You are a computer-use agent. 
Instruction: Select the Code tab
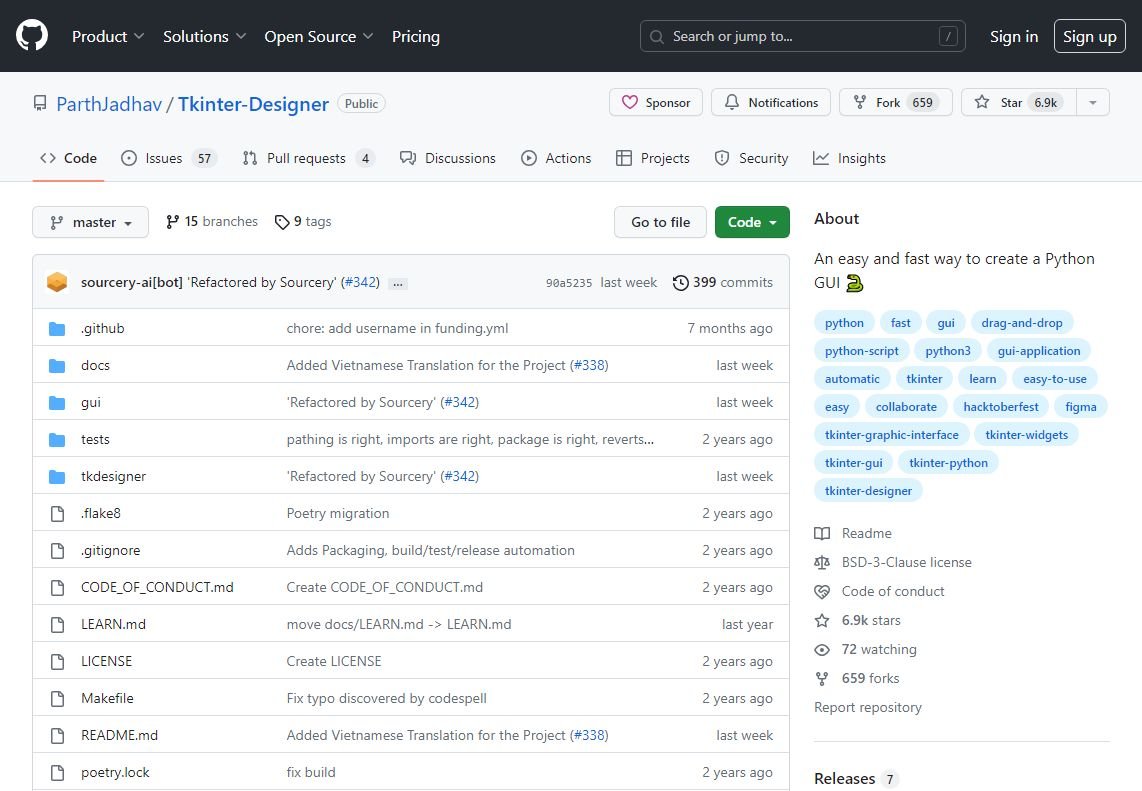click(x=68, y=158)
